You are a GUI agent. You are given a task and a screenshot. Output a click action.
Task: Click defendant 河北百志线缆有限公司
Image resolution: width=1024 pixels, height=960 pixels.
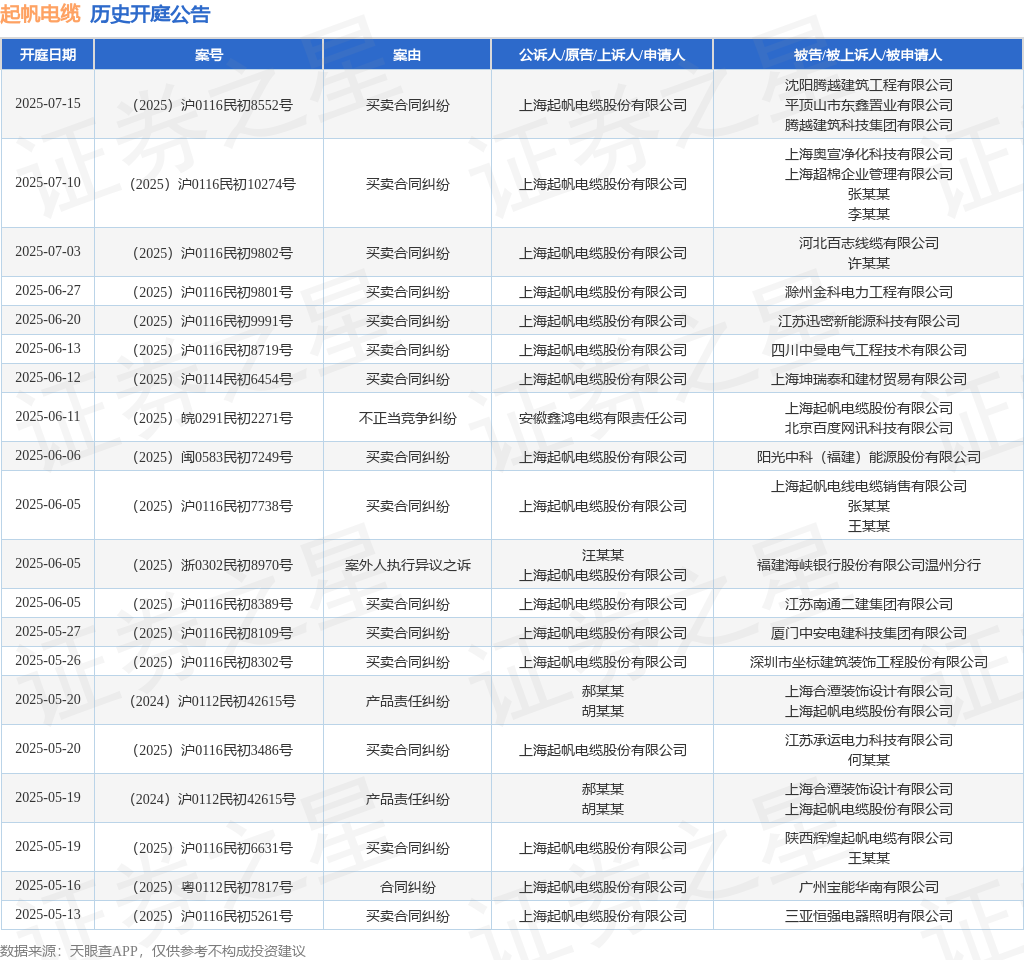click(869, 243)
